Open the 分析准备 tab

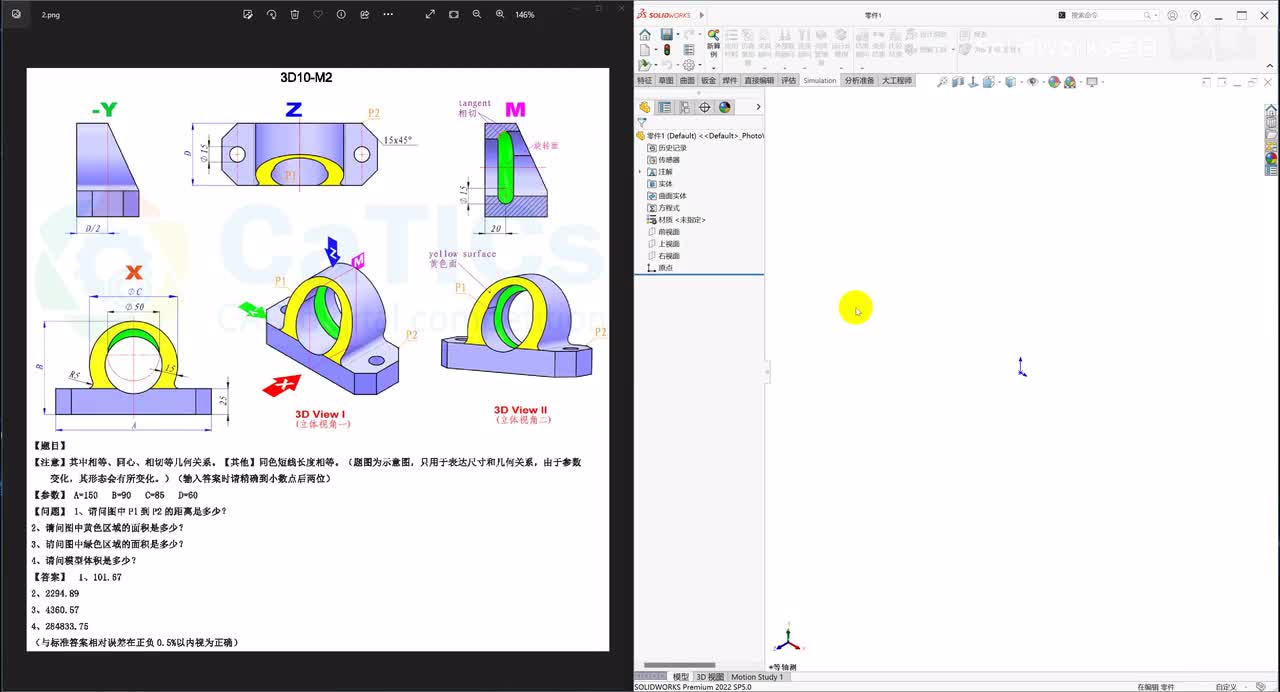tap(859, 80)
